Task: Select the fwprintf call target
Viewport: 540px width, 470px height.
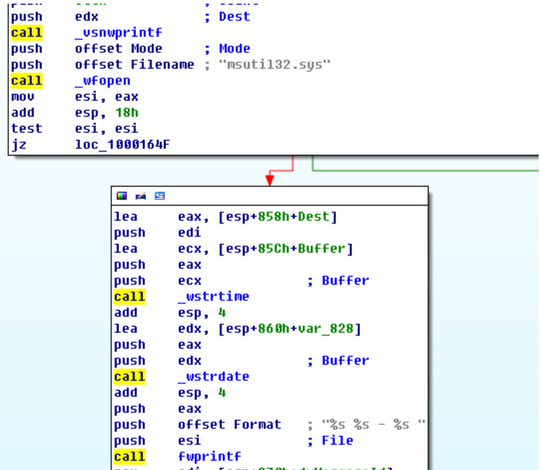Action: tap(209, 457)
